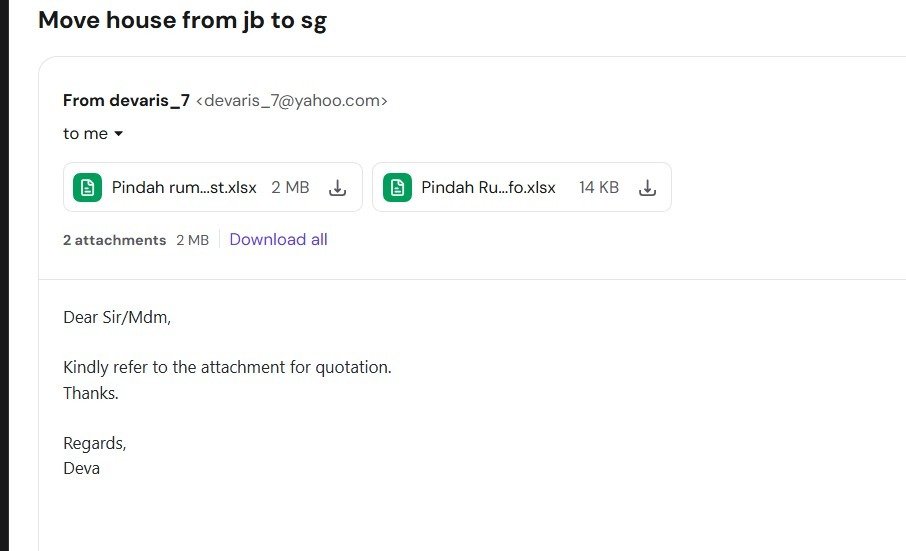The image size is (906, 551).
Task: Click the '2 attachments' label
Action: [114, 240]
